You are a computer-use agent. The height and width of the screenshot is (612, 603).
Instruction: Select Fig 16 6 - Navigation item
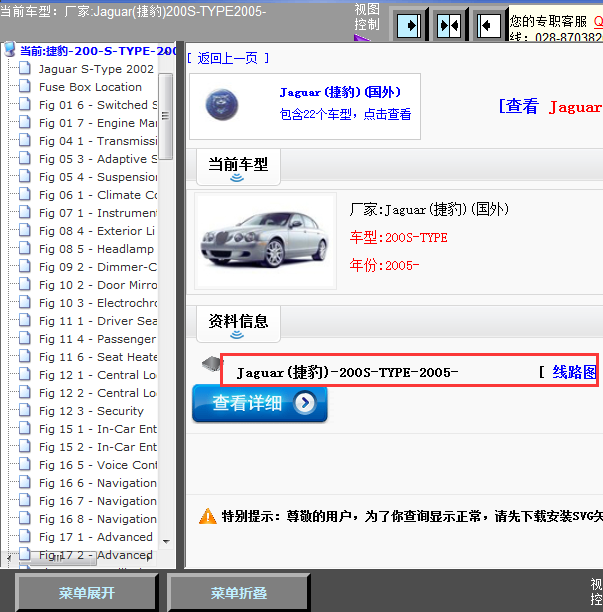coord(98,483)
